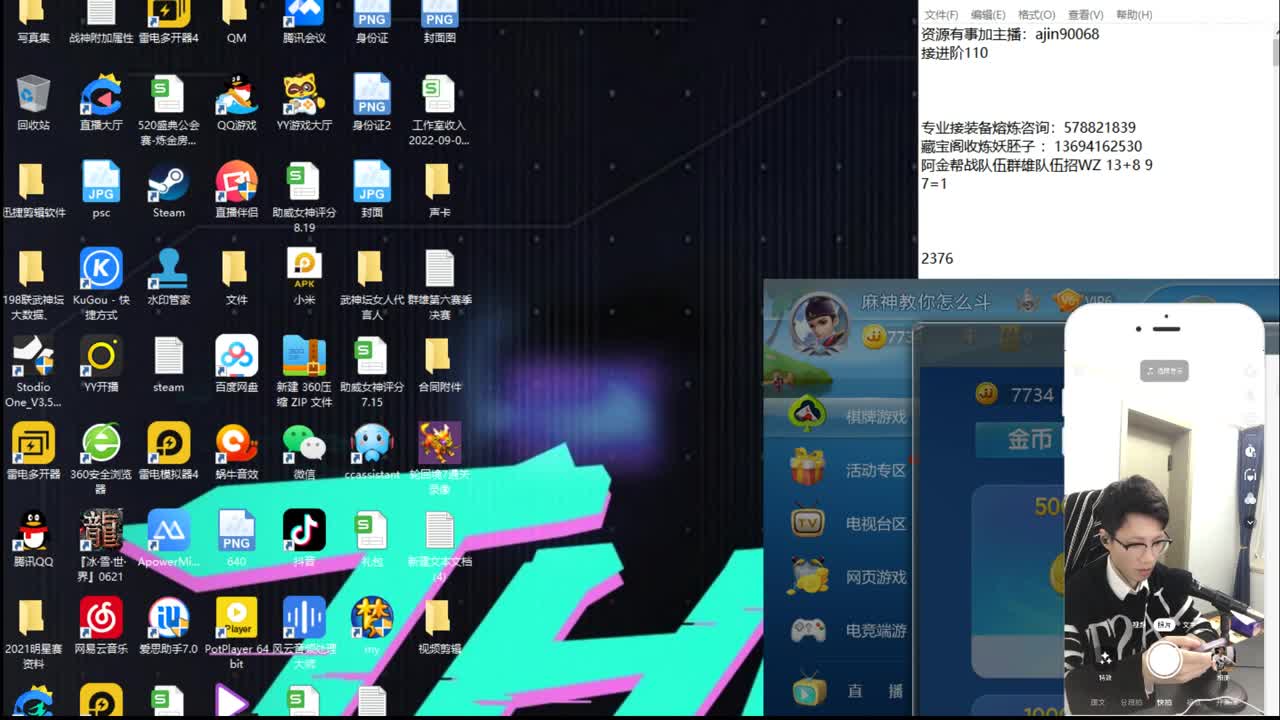Open QQ游戏 desktop shortcut
Image resolution: width=1280 pixels, height=720 pixels.
click(x=237, y=103)
